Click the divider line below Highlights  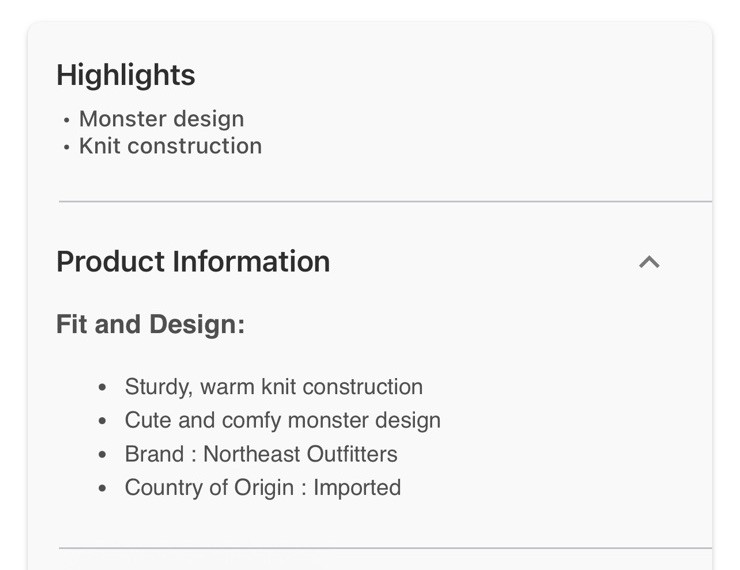click(385, 202)
